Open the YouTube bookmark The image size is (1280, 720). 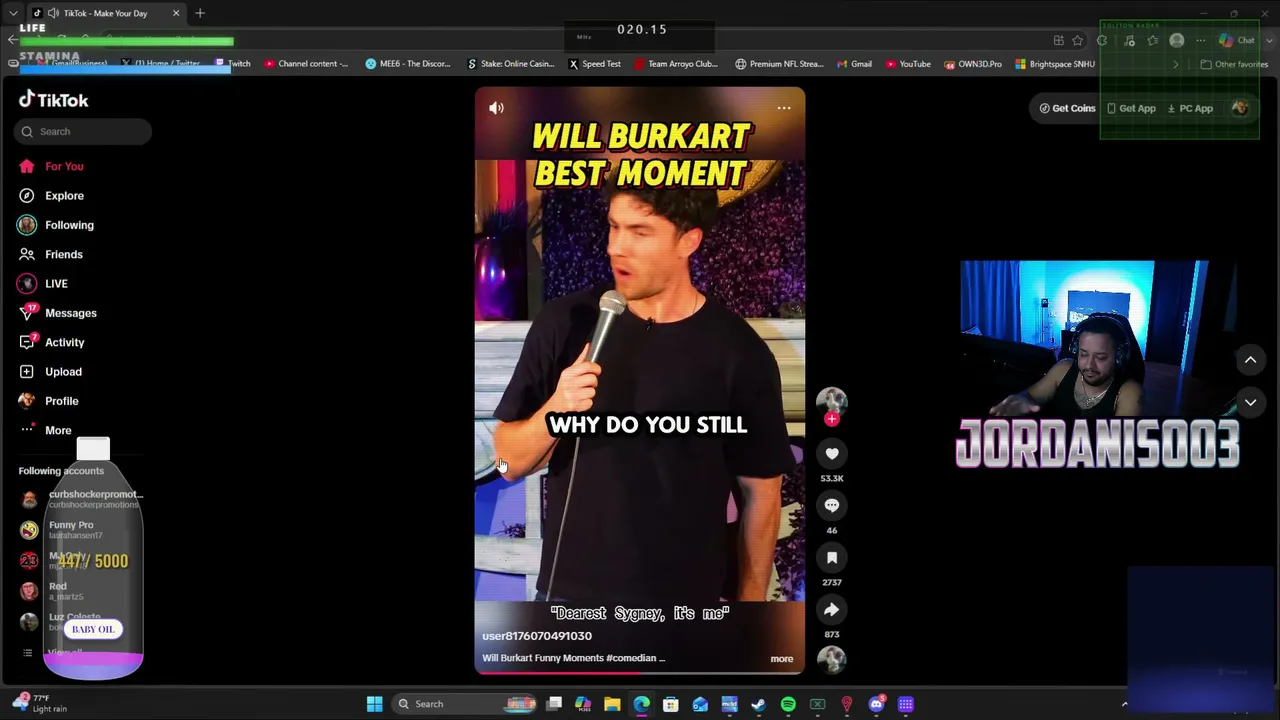pos(908,64)
